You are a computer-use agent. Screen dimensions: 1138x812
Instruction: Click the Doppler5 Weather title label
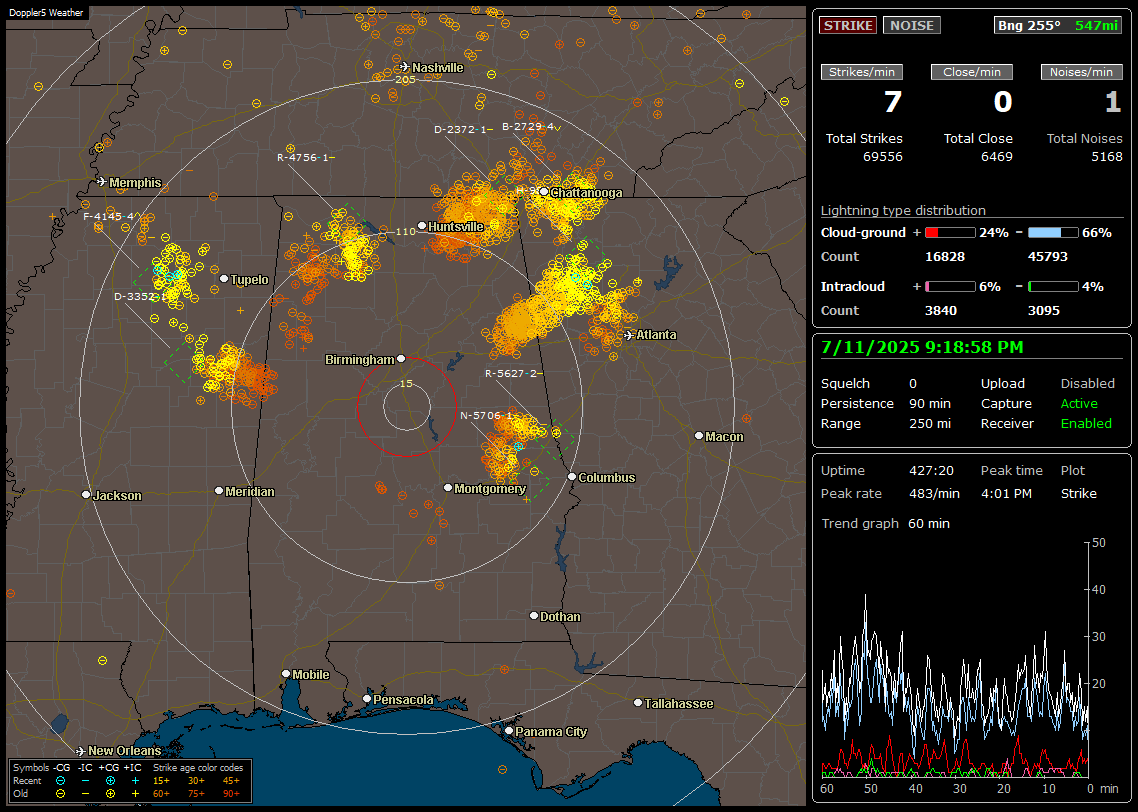tap(46, 12)
